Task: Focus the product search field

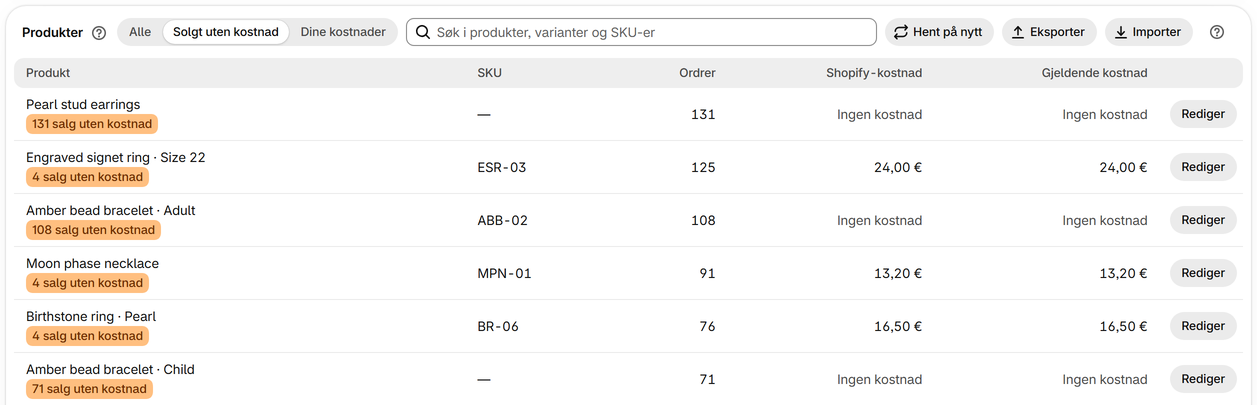Action: [641, 32]
